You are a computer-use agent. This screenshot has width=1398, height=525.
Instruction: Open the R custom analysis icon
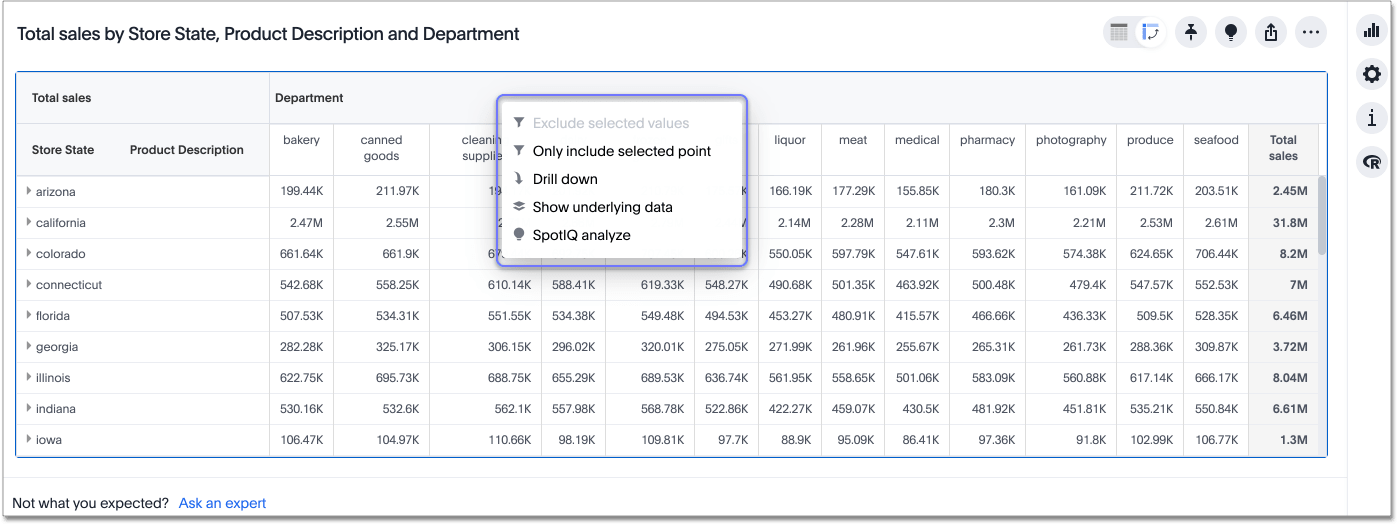point(1370,162)
